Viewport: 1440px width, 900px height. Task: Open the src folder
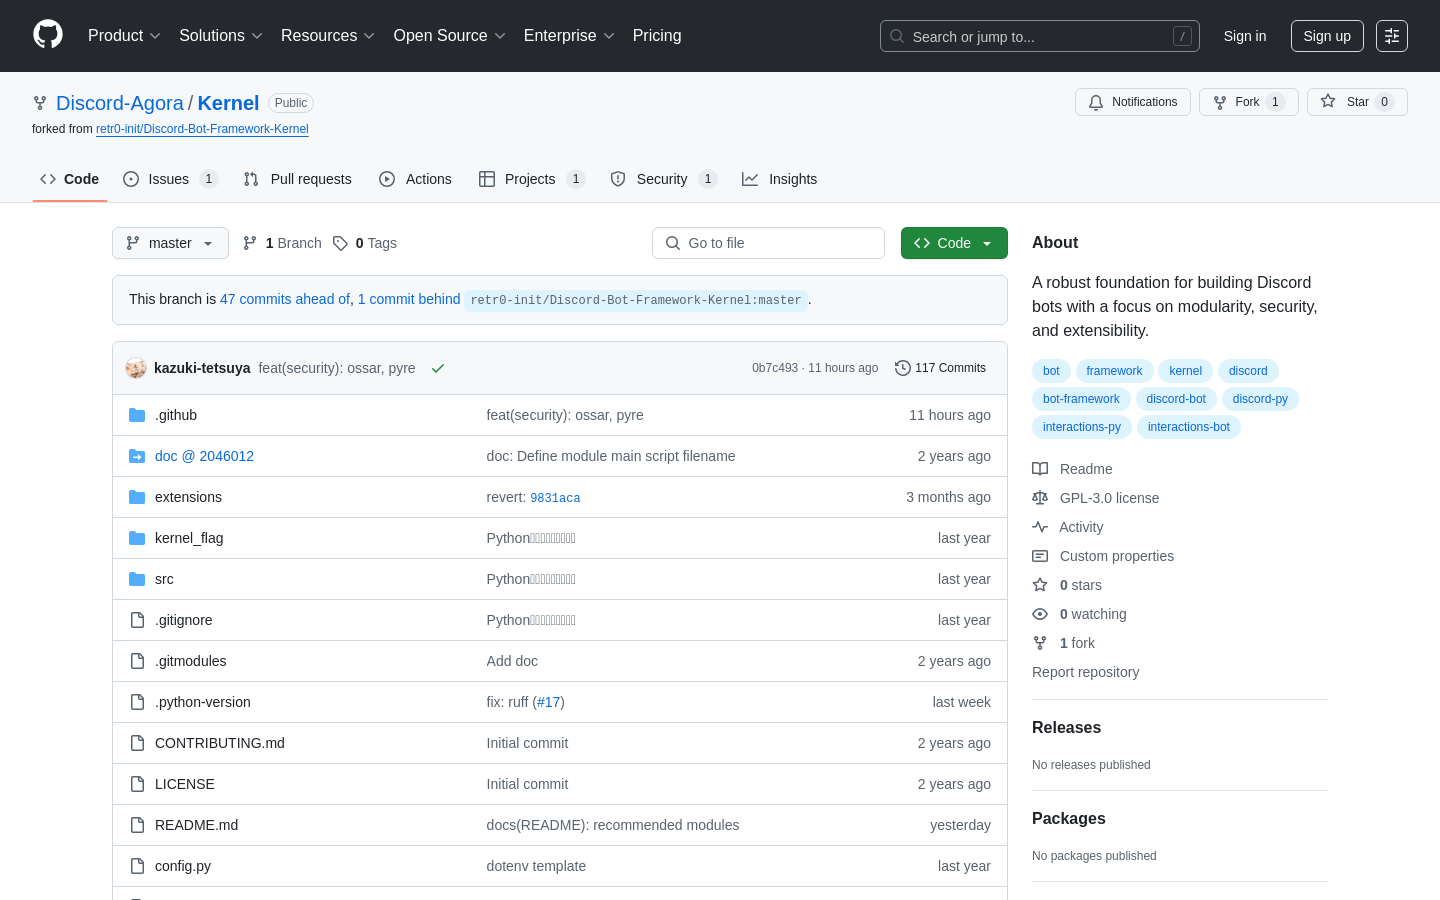[x=164, y=579]
